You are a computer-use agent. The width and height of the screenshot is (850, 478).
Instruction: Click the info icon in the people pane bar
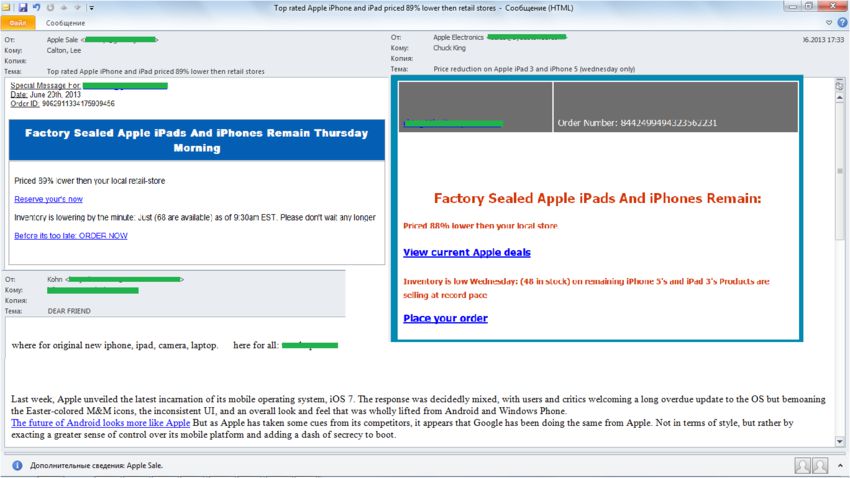(x=17, y=466)
